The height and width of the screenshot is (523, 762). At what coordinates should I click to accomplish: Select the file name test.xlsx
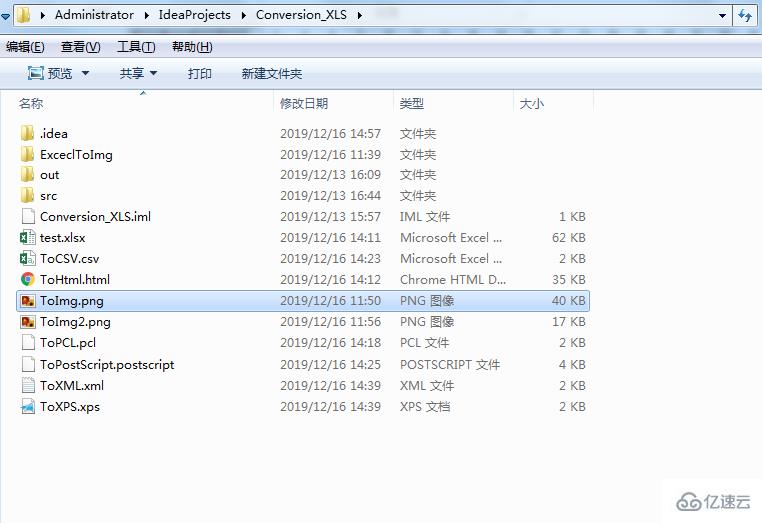pos(63,238)
